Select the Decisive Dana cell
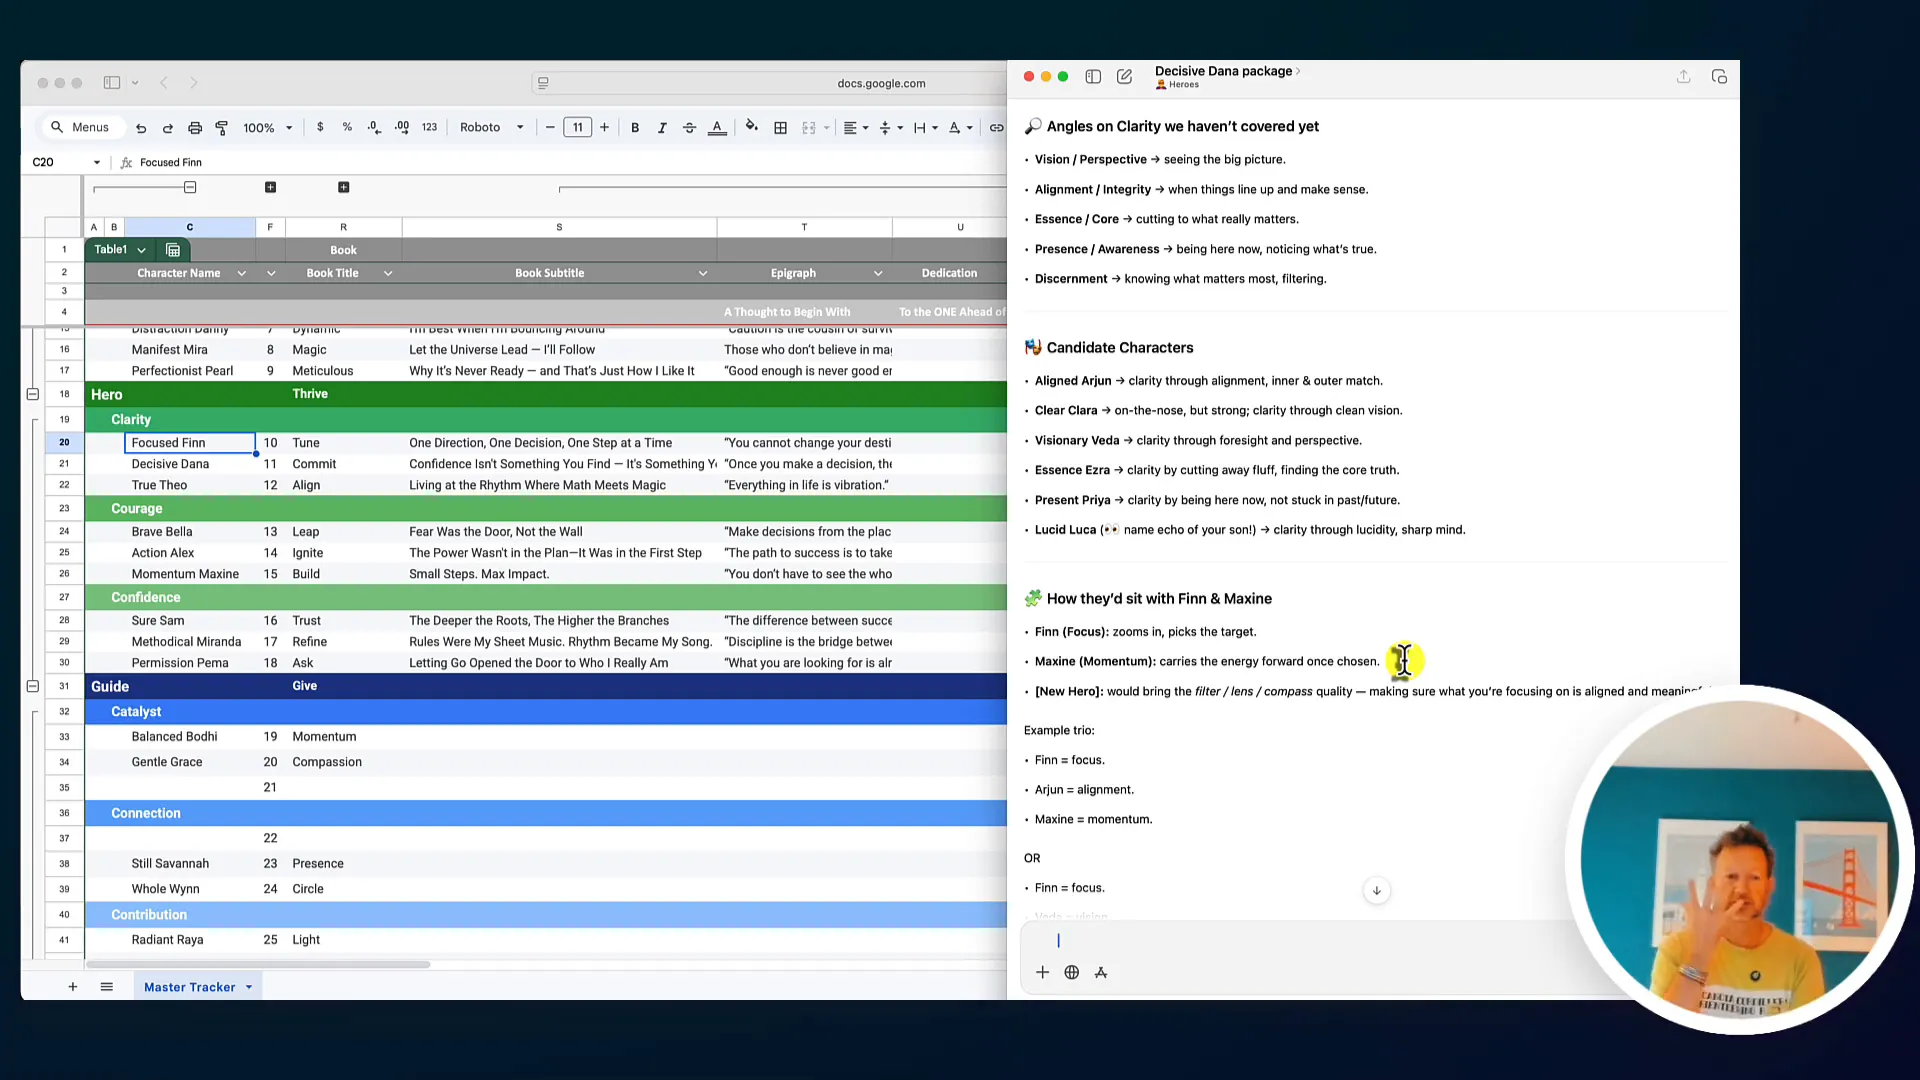 (x=170, y=464)
